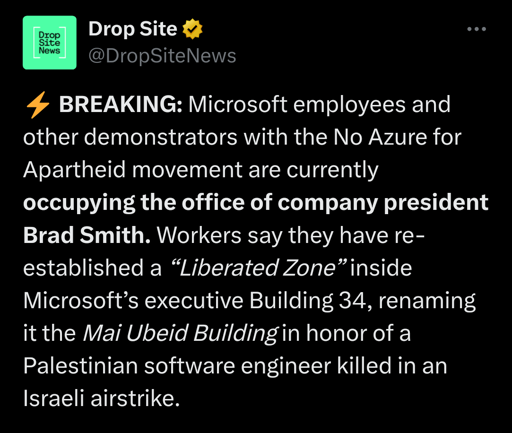Image resolution: width=512 pixels, height=433 pixels.
Task: Click the words Microsoft employees and
Action: (x=319, y=104)
